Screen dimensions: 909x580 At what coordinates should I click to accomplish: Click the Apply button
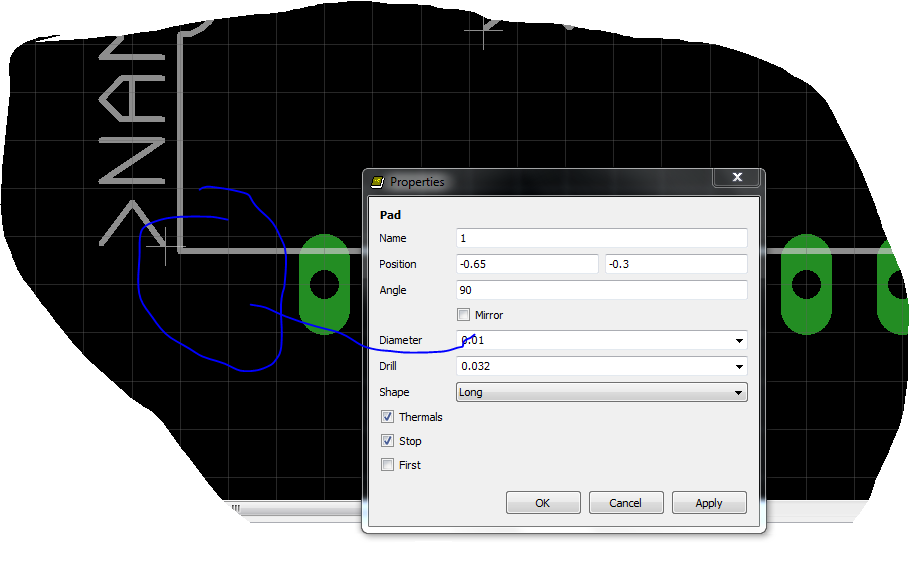[709, 503]
